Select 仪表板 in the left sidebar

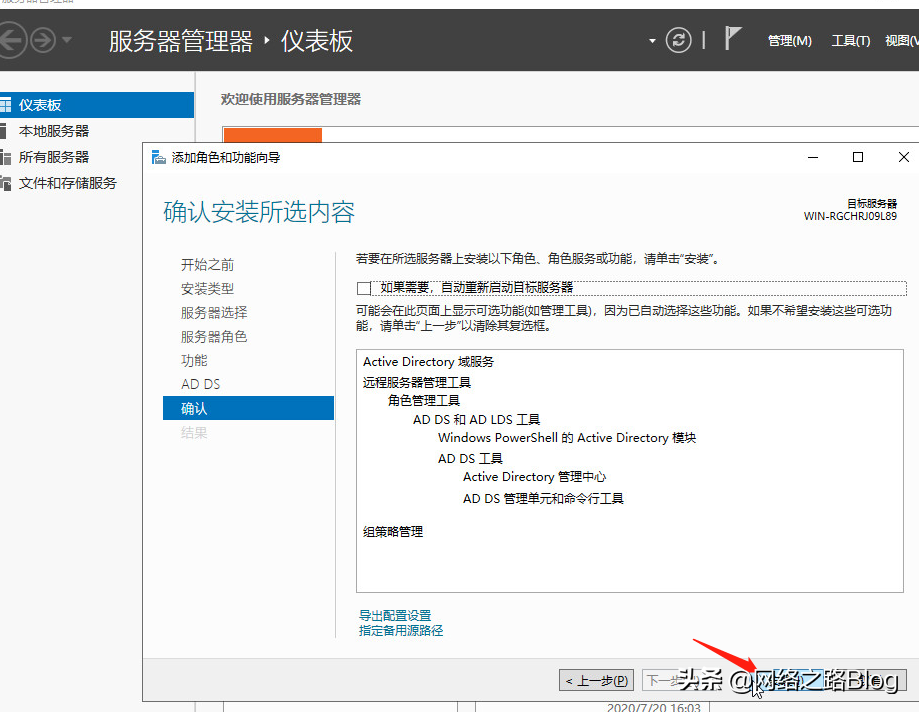97,105
